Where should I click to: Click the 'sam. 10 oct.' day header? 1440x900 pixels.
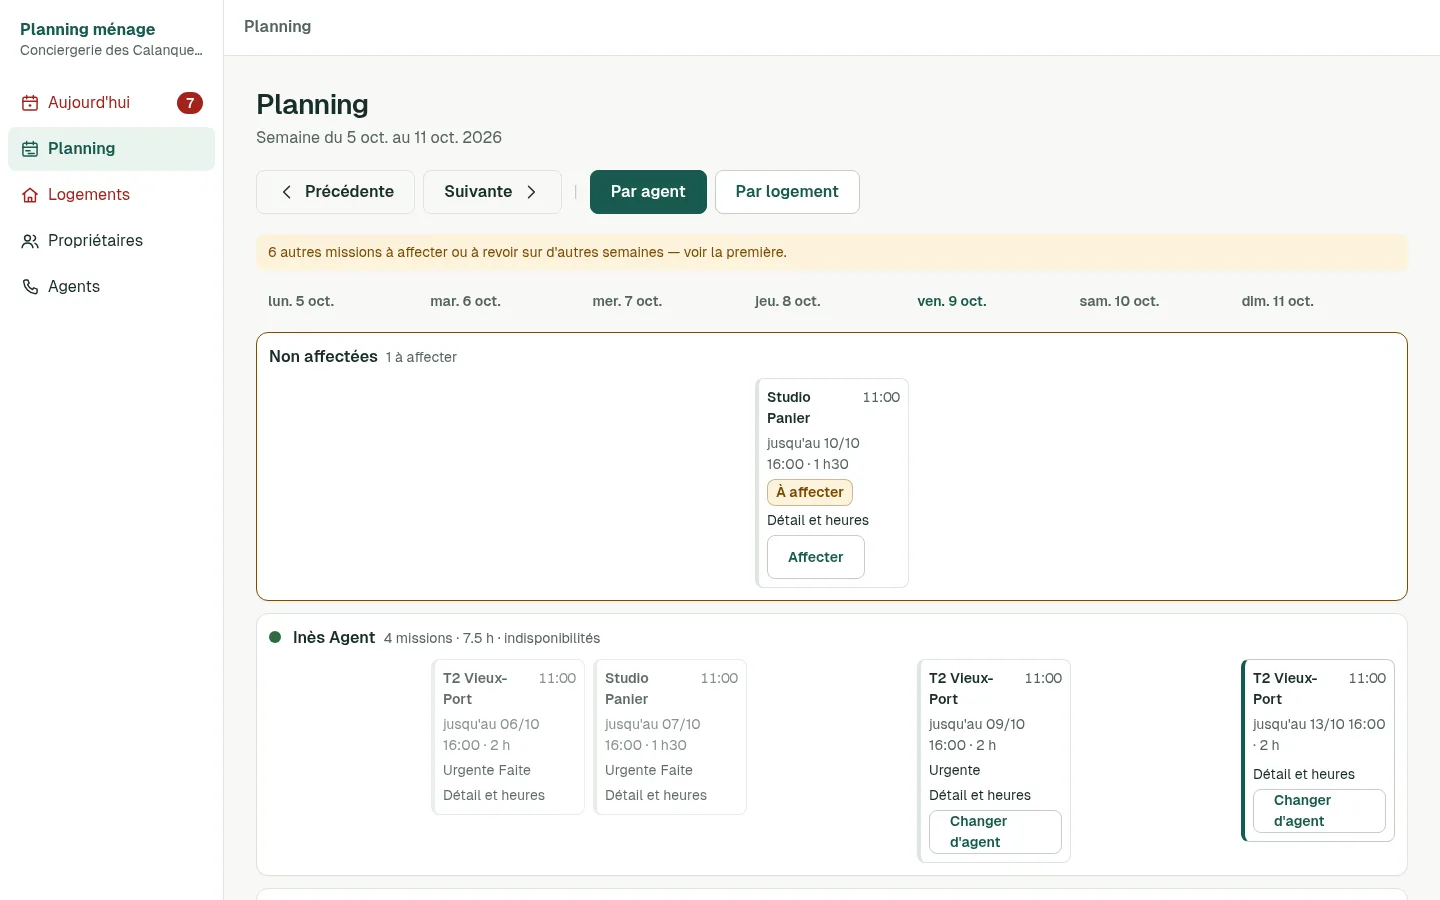point(1119,301)
